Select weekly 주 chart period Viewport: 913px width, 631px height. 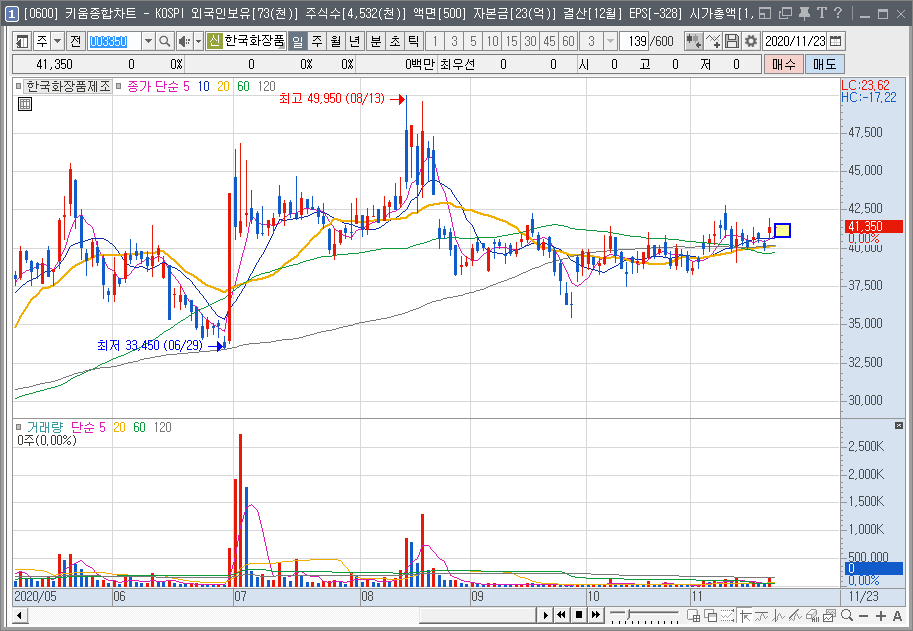[x=317, y=41]
